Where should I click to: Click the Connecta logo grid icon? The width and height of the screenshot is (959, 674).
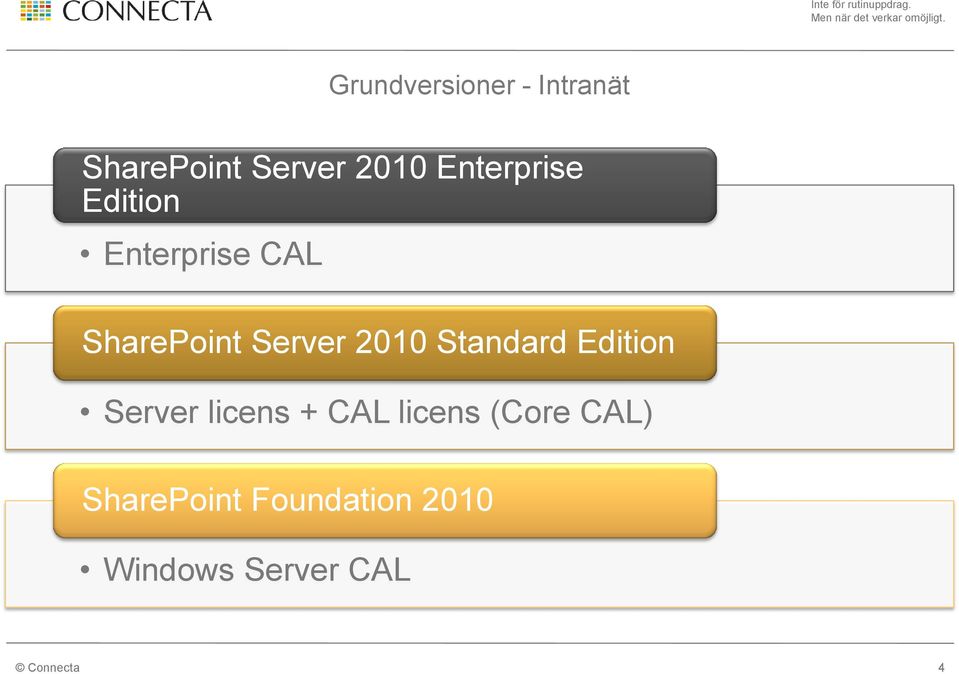pyautogui.click(x=35, y=10)
